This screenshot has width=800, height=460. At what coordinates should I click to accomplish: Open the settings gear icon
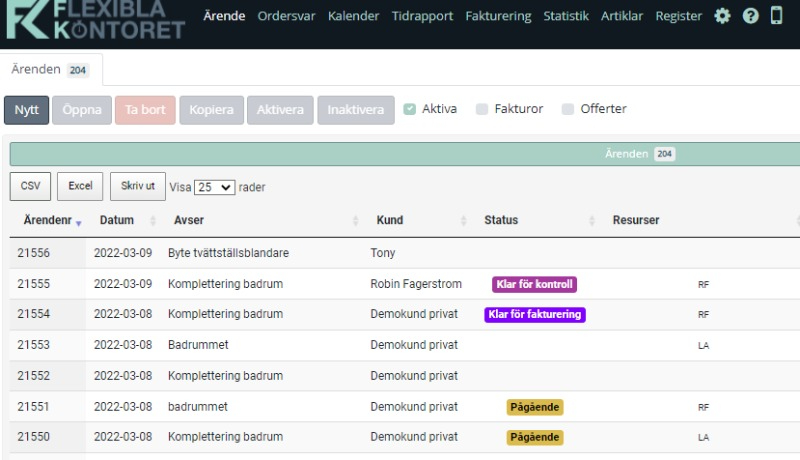point(722,16)
